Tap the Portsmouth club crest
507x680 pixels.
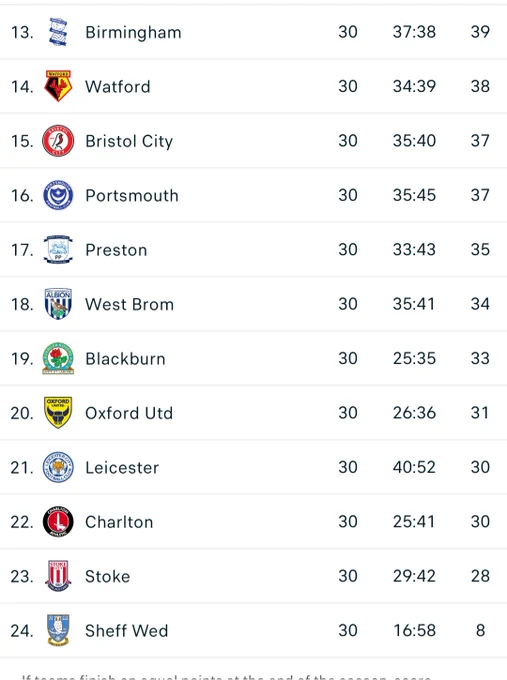[58, 195]
